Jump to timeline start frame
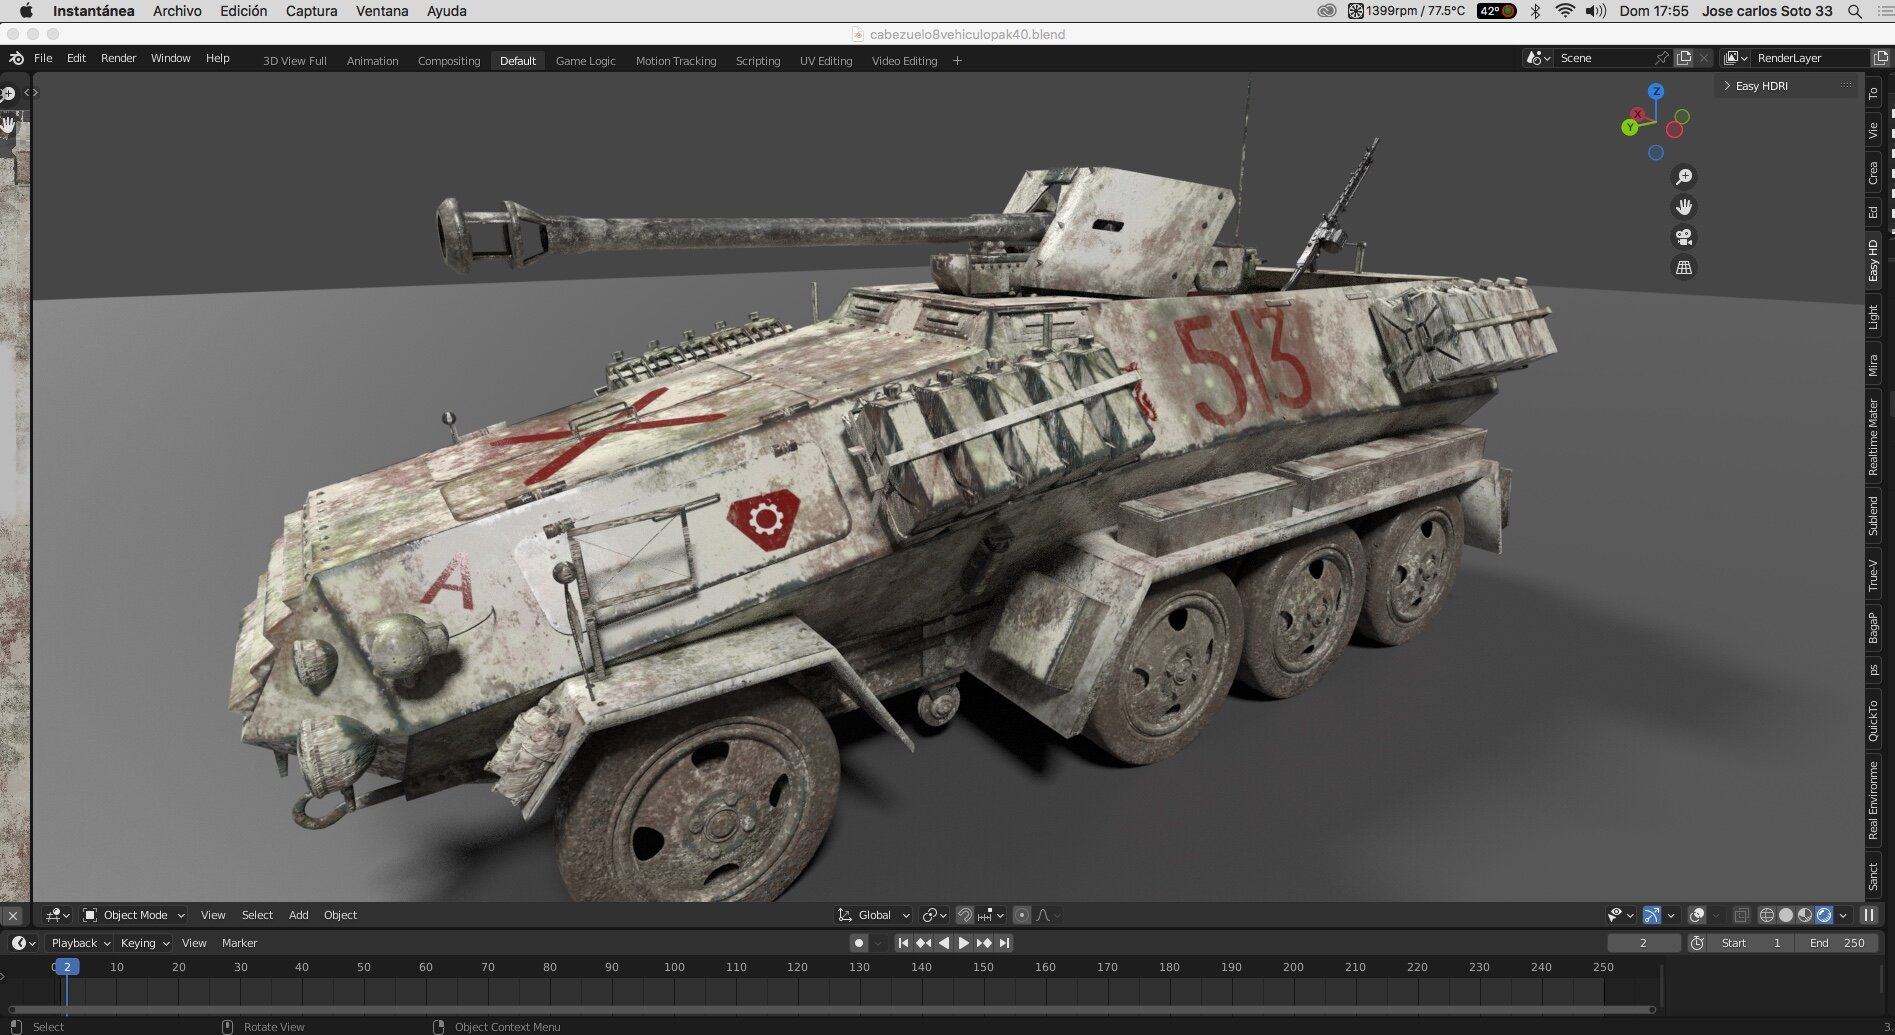The height and width of the screenshot is (1035, 1895). coord(903,943)
